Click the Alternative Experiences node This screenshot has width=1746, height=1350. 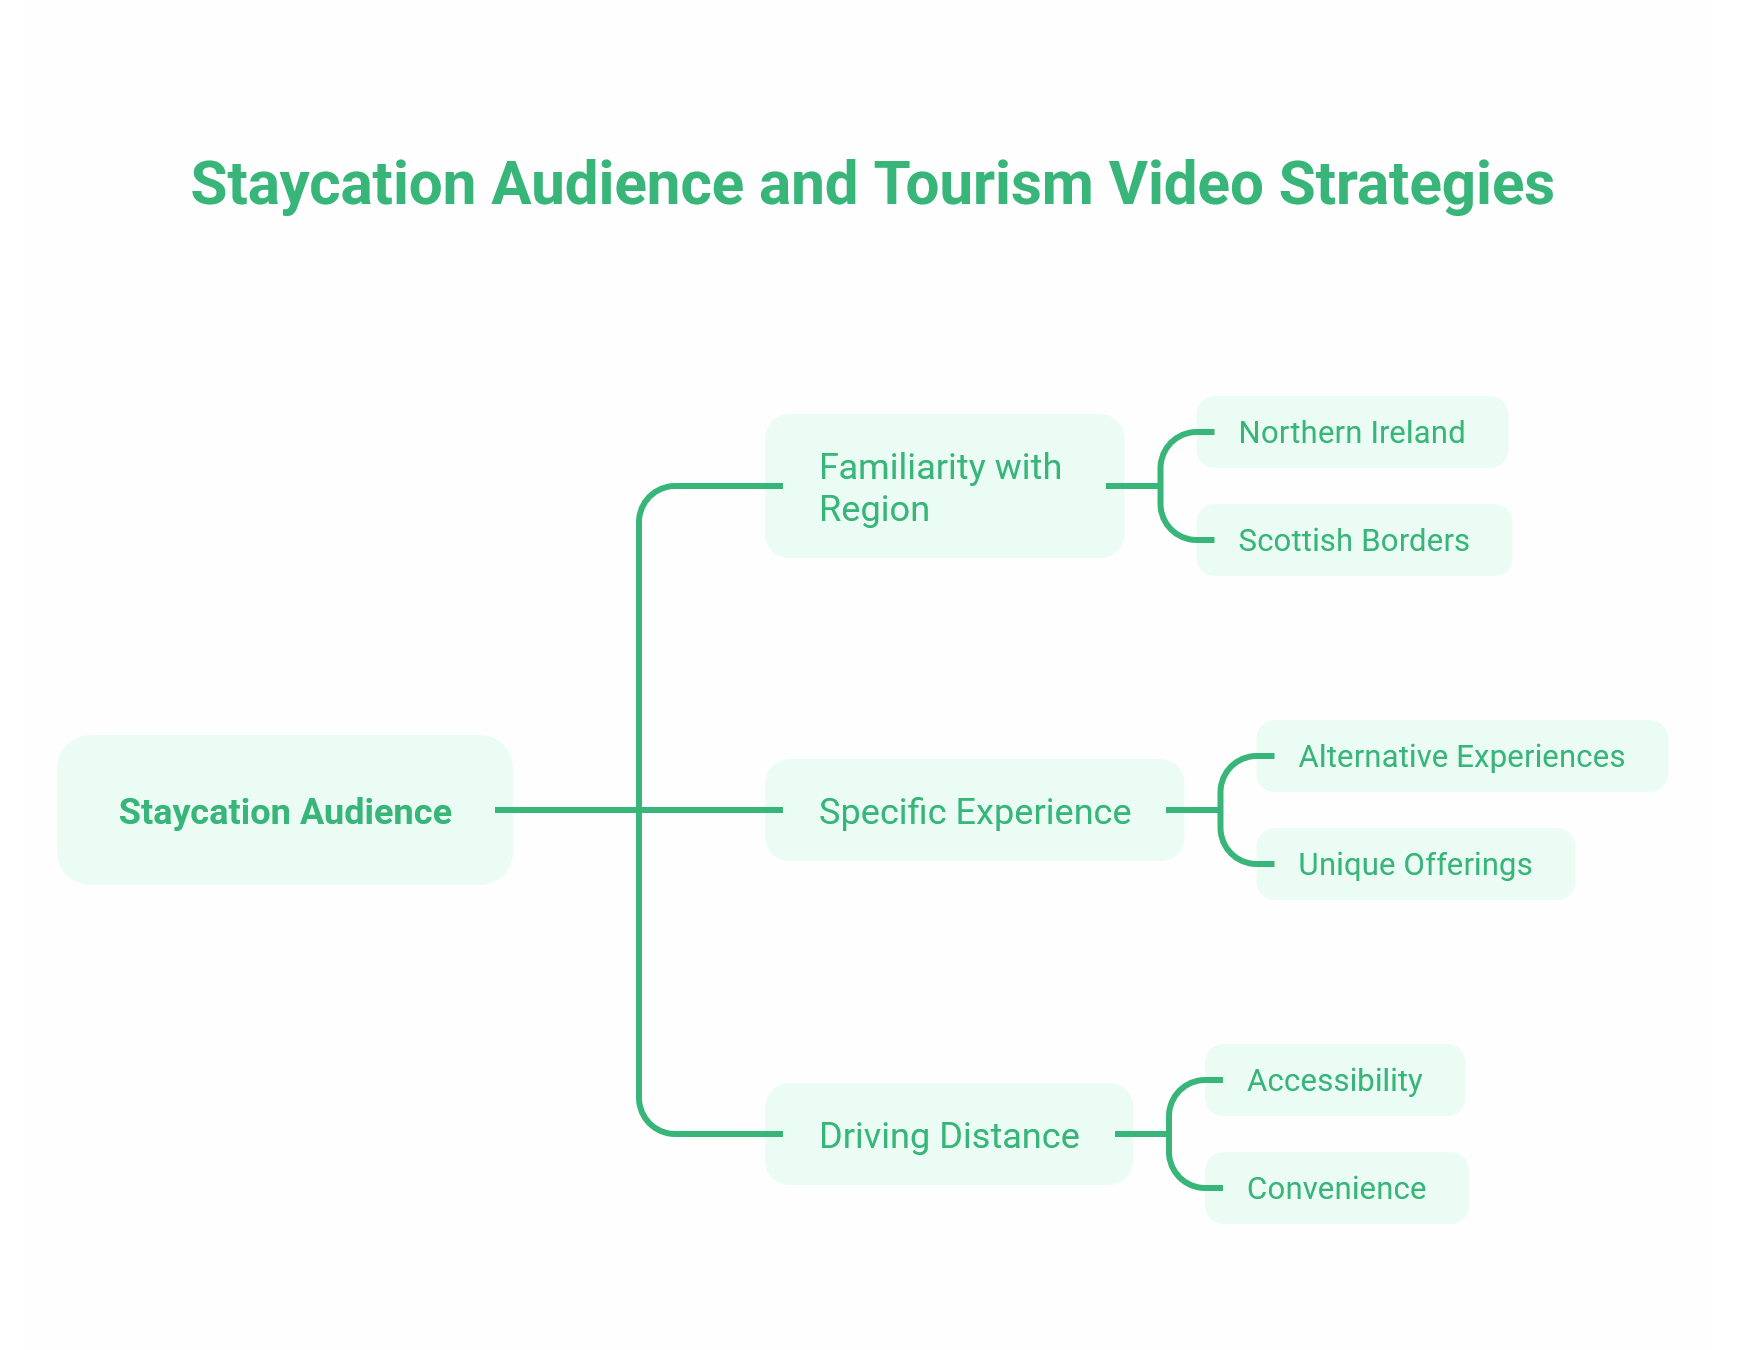coord(1462,757)
